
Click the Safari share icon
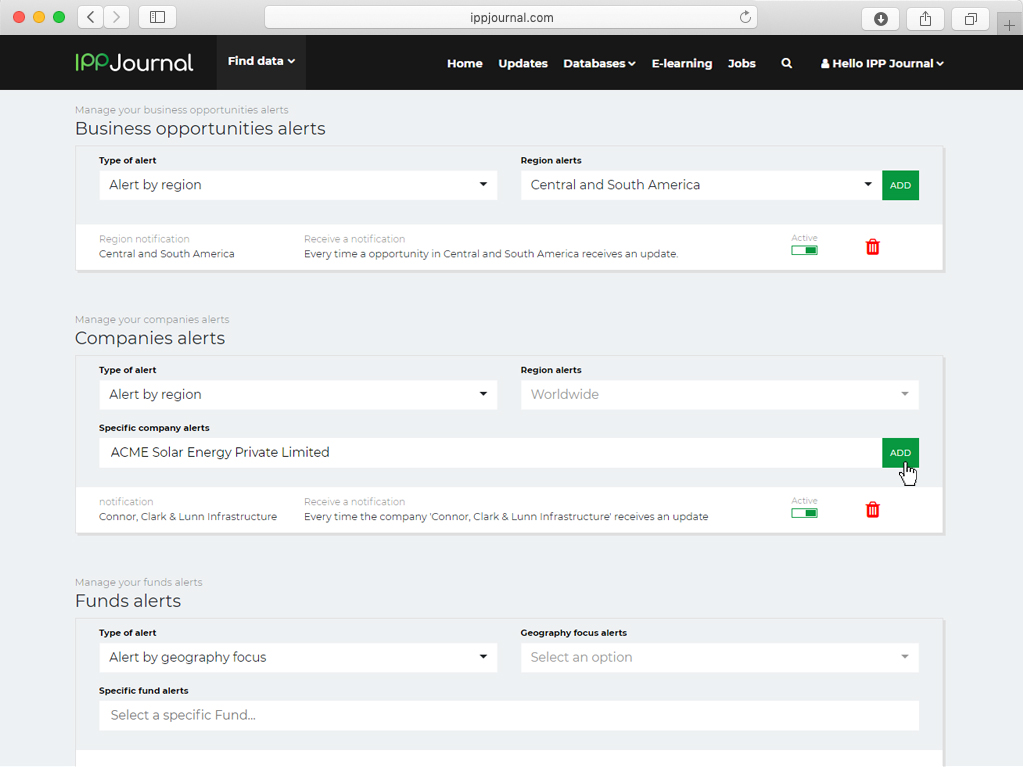[x=925, y=18]
